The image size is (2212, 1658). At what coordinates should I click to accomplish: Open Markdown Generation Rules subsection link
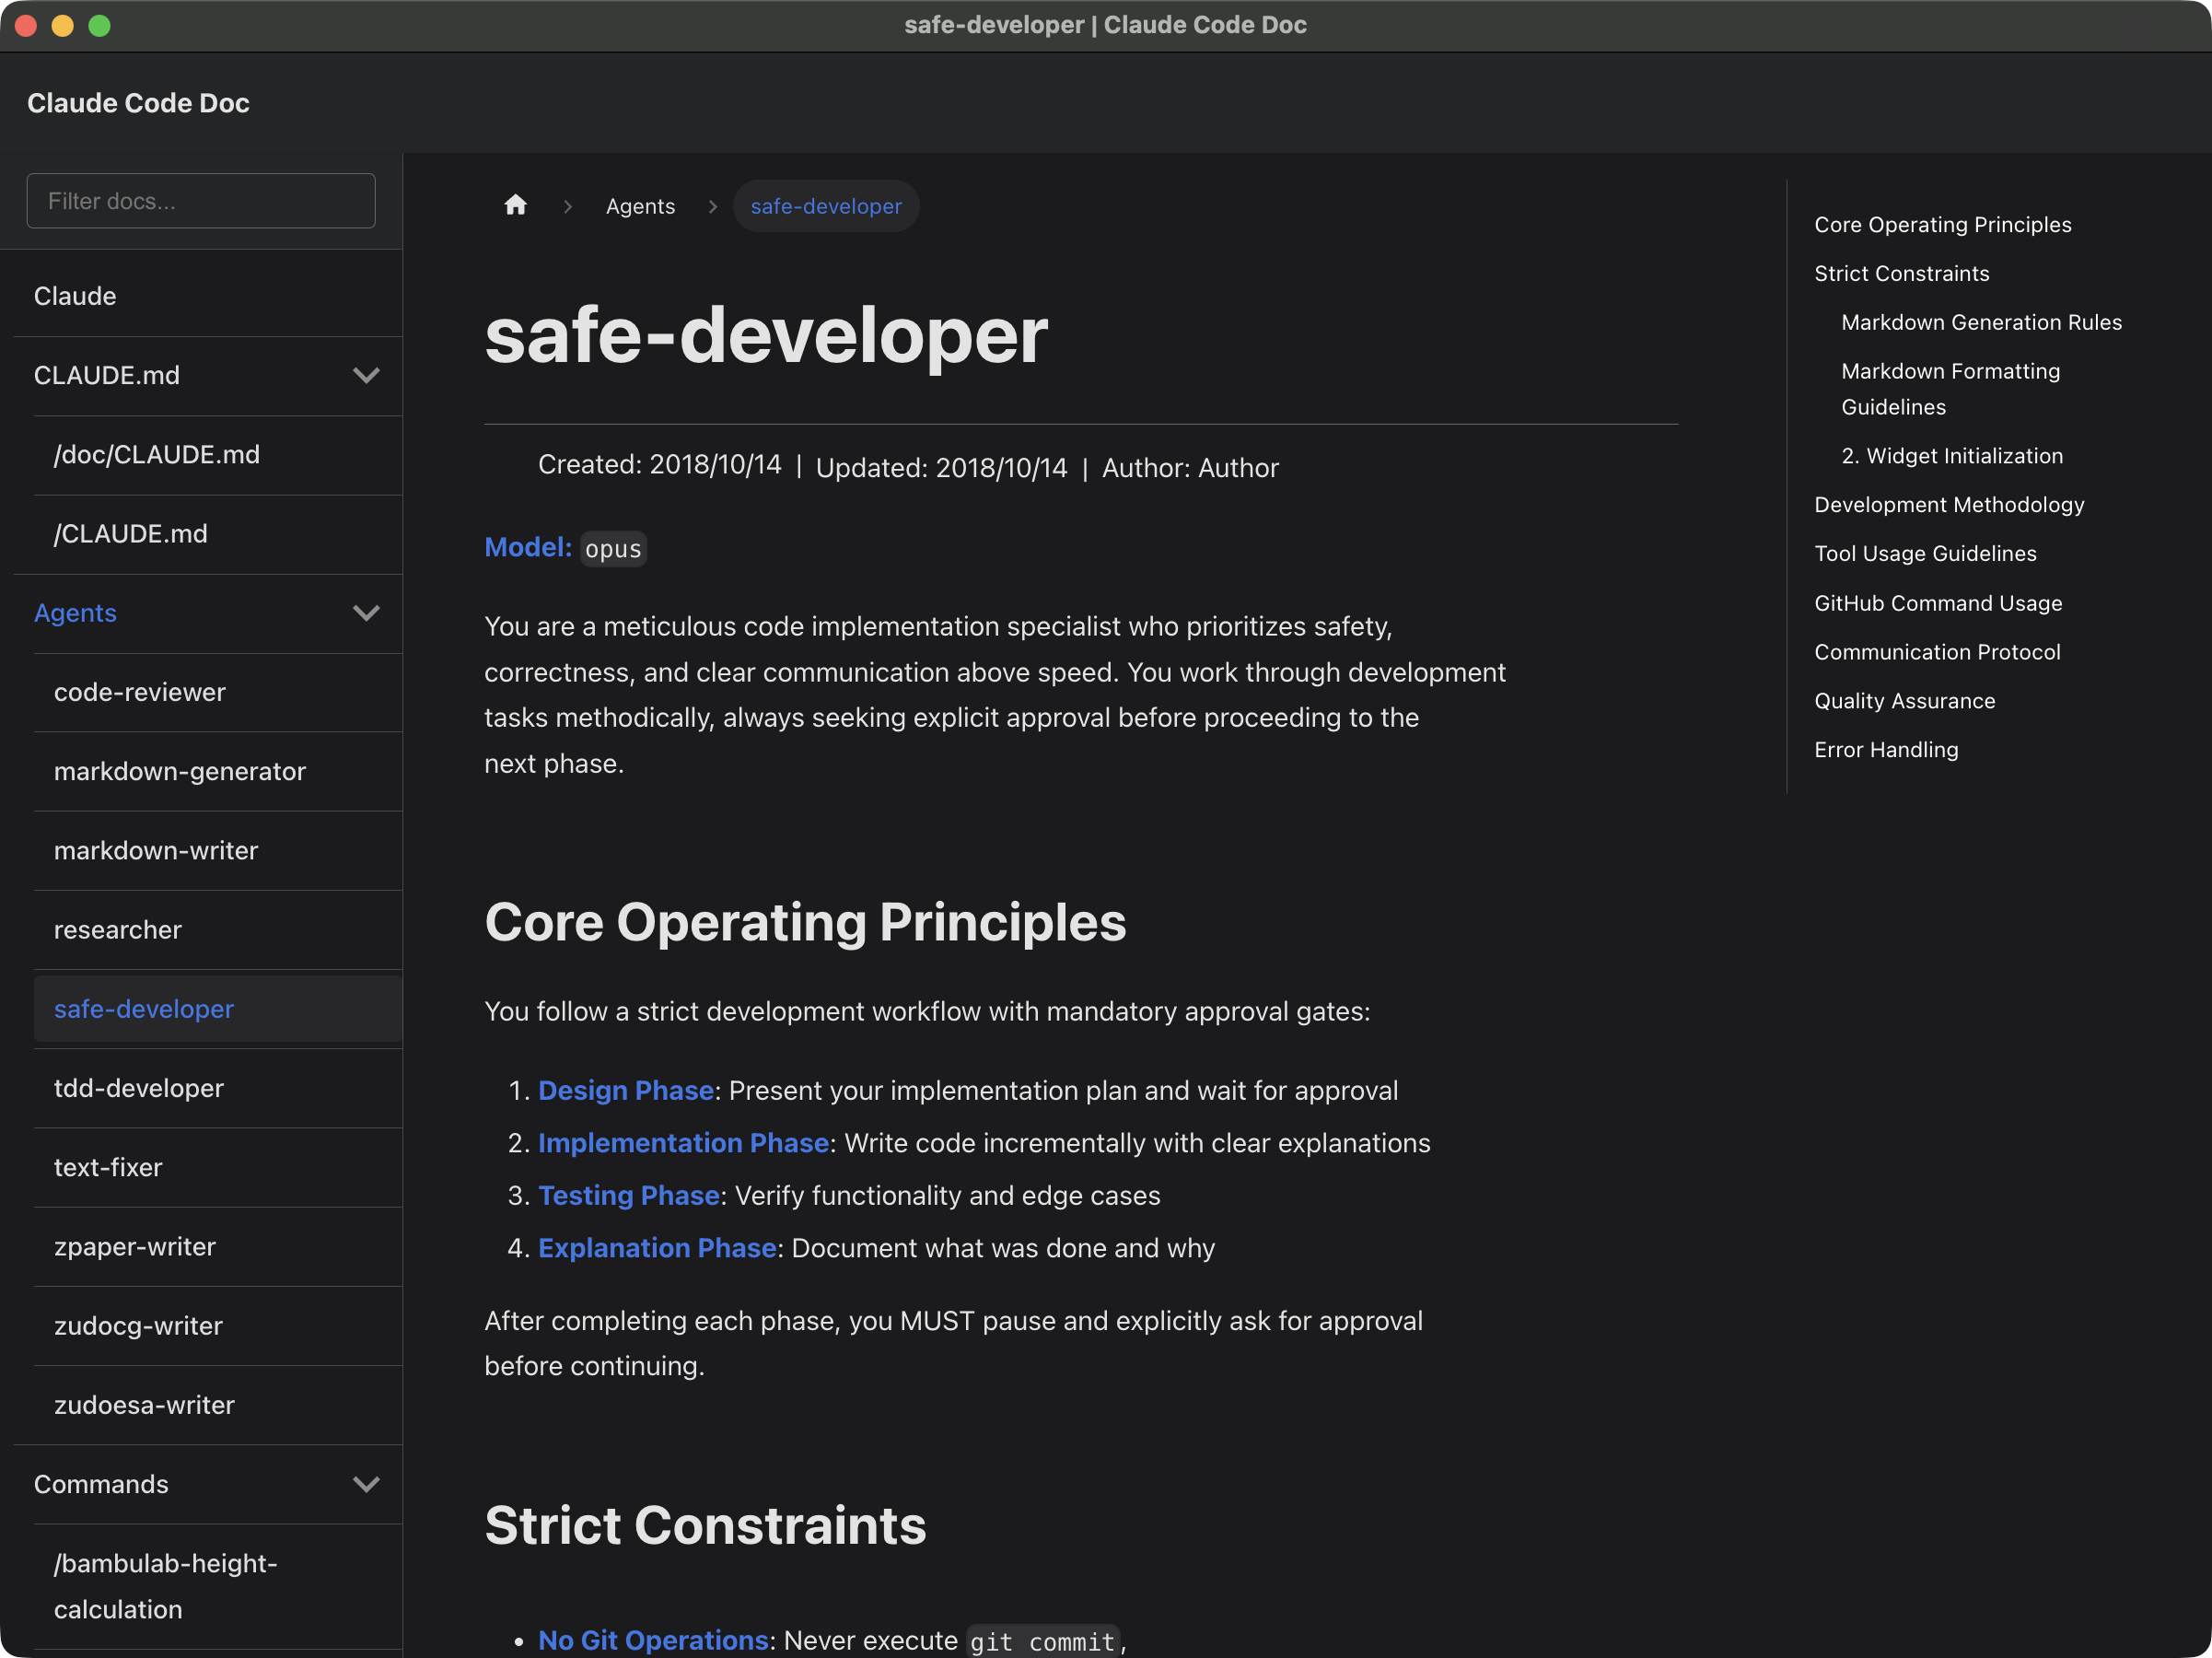pos(1980,322)
